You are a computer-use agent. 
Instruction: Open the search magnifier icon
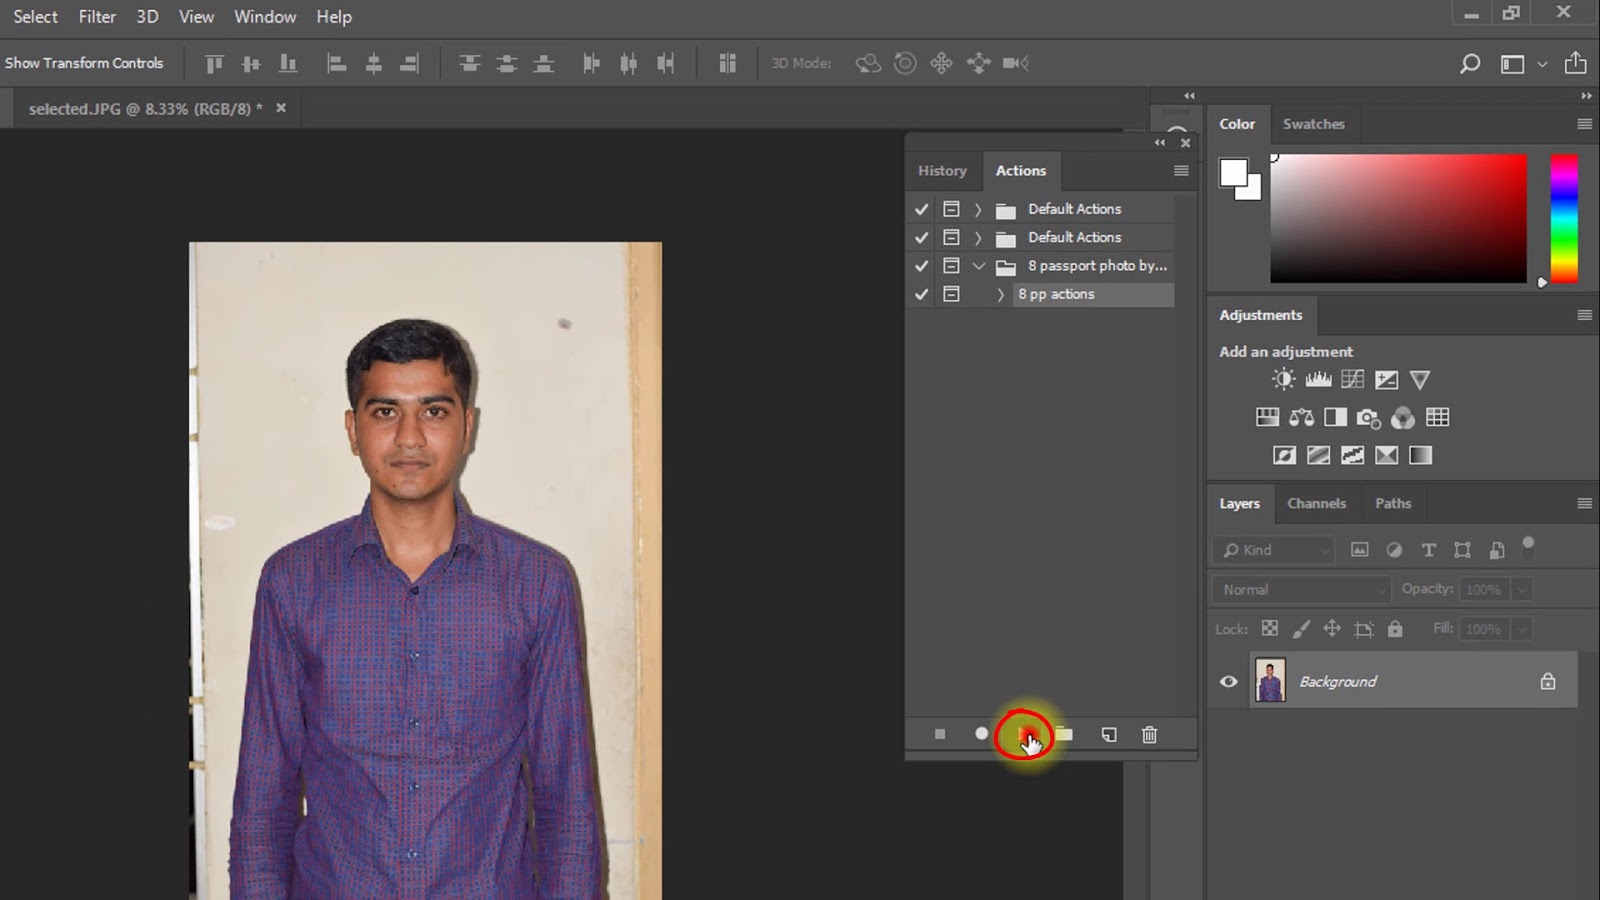1469,64
